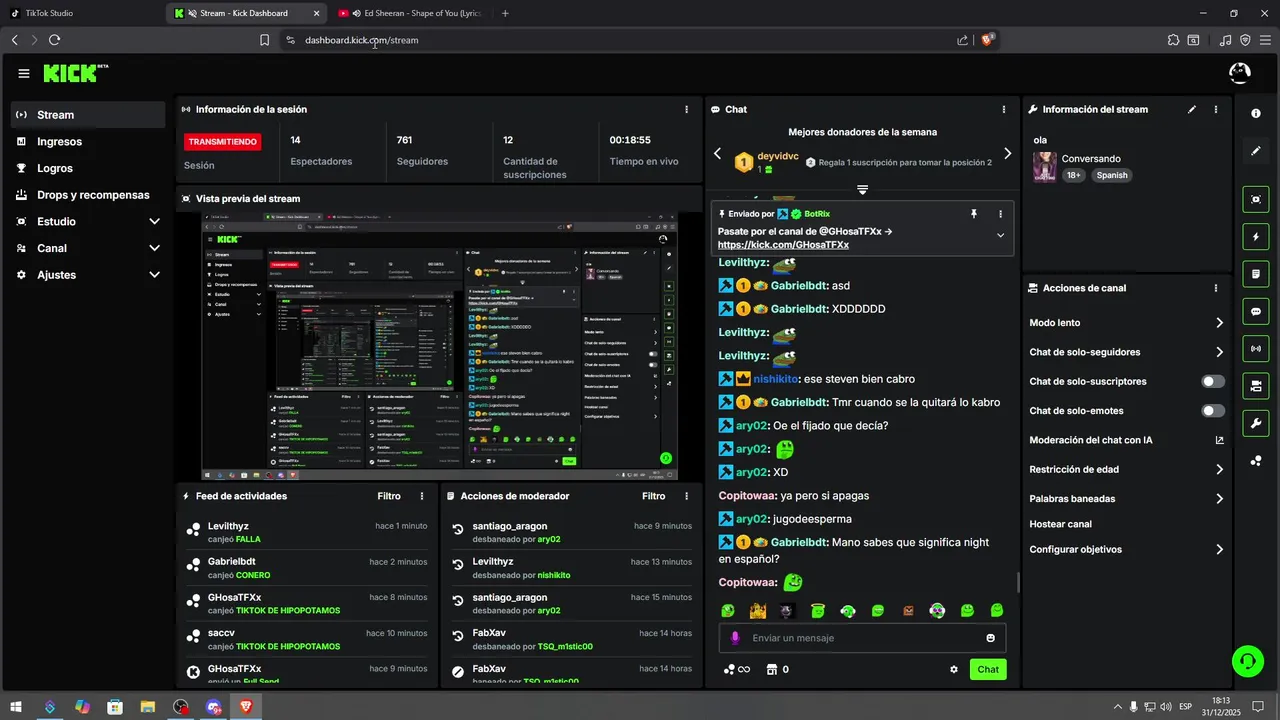Toggle the stream preview panel icon in sidebar
Viewport: 1280px width, 720px height.
(1256, 199)
